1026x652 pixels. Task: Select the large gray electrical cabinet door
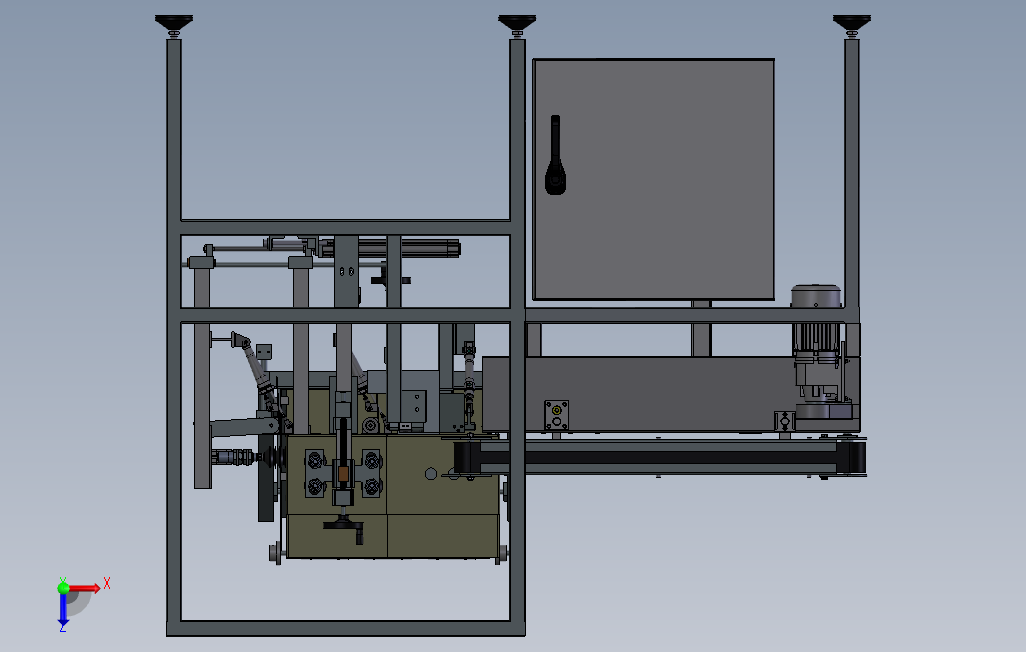click(654, 179)
